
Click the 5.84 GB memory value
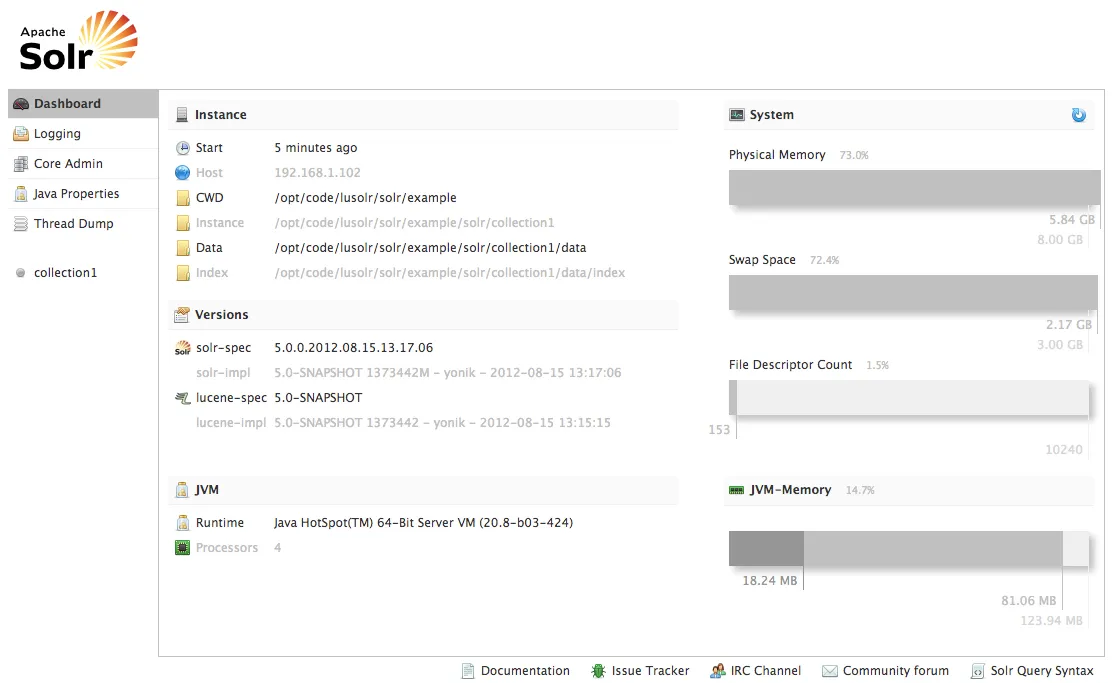tap(1072, 220)
